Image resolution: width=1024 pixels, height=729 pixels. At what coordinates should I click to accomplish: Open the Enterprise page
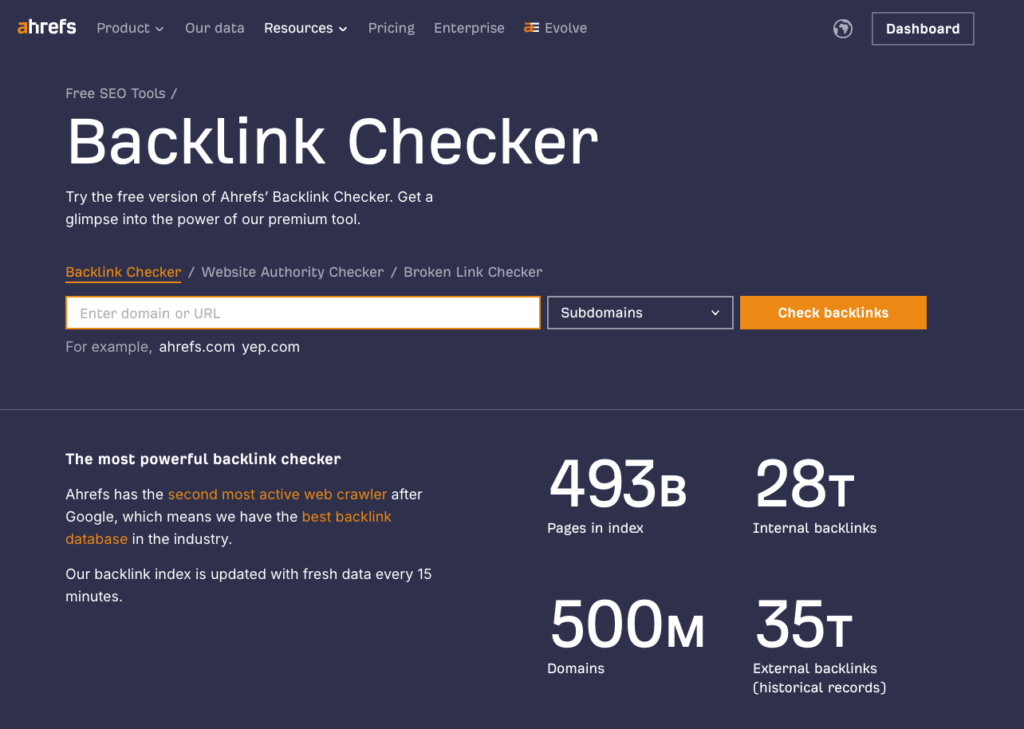click(x=469, y=28)
